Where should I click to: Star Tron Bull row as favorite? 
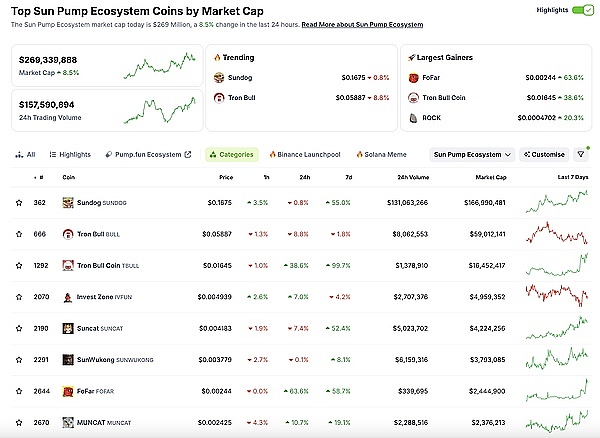point(18,234)
